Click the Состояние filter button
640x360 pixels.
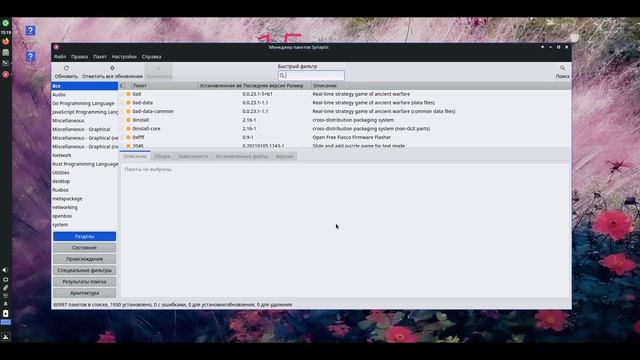pos(84,248)
